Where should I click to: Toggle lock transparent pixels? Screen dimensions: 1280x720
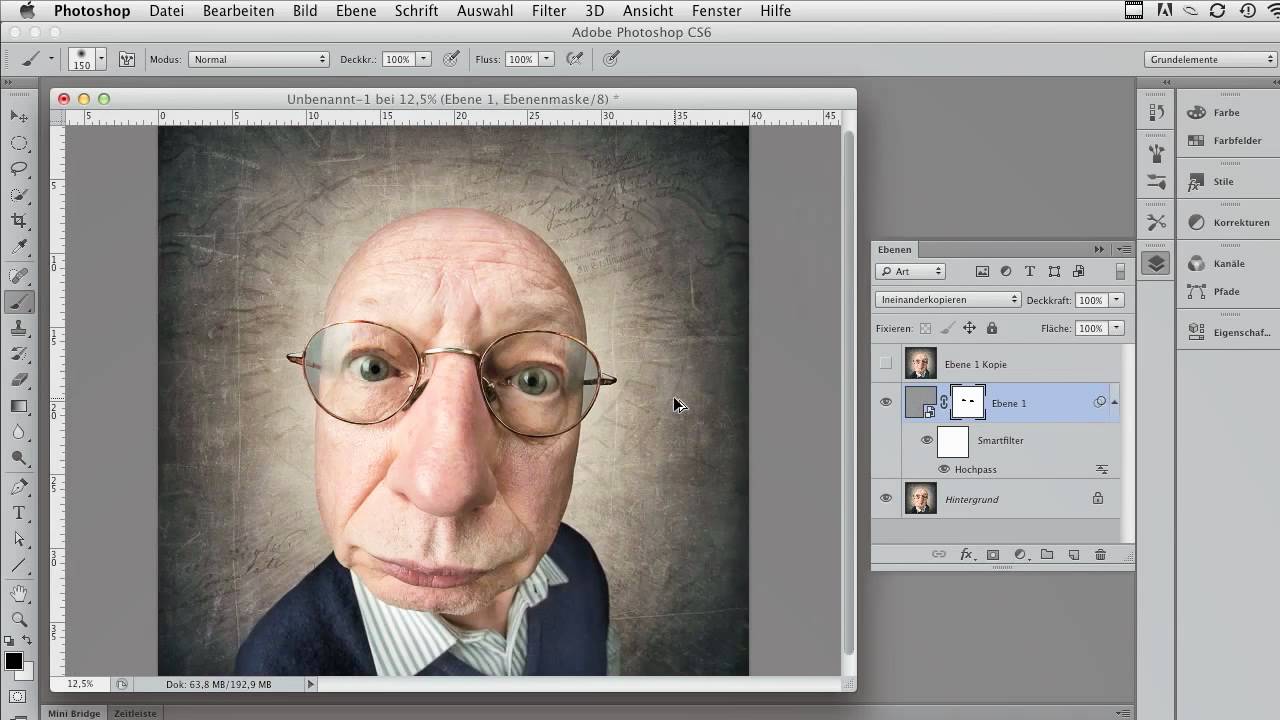925,328
